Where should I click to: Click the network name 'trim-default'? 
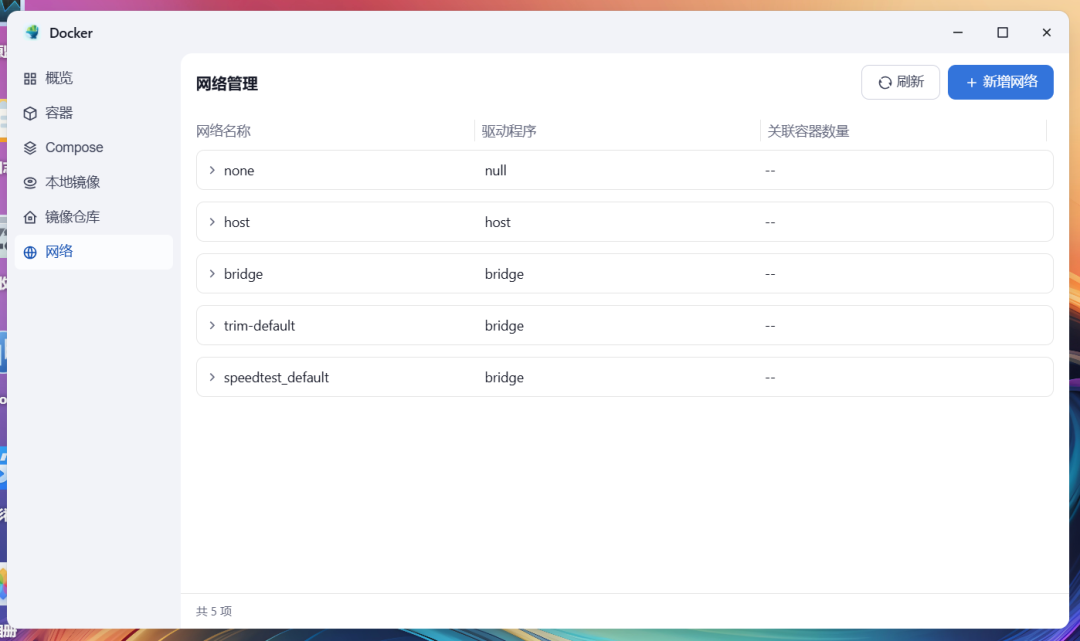point(259,326)
